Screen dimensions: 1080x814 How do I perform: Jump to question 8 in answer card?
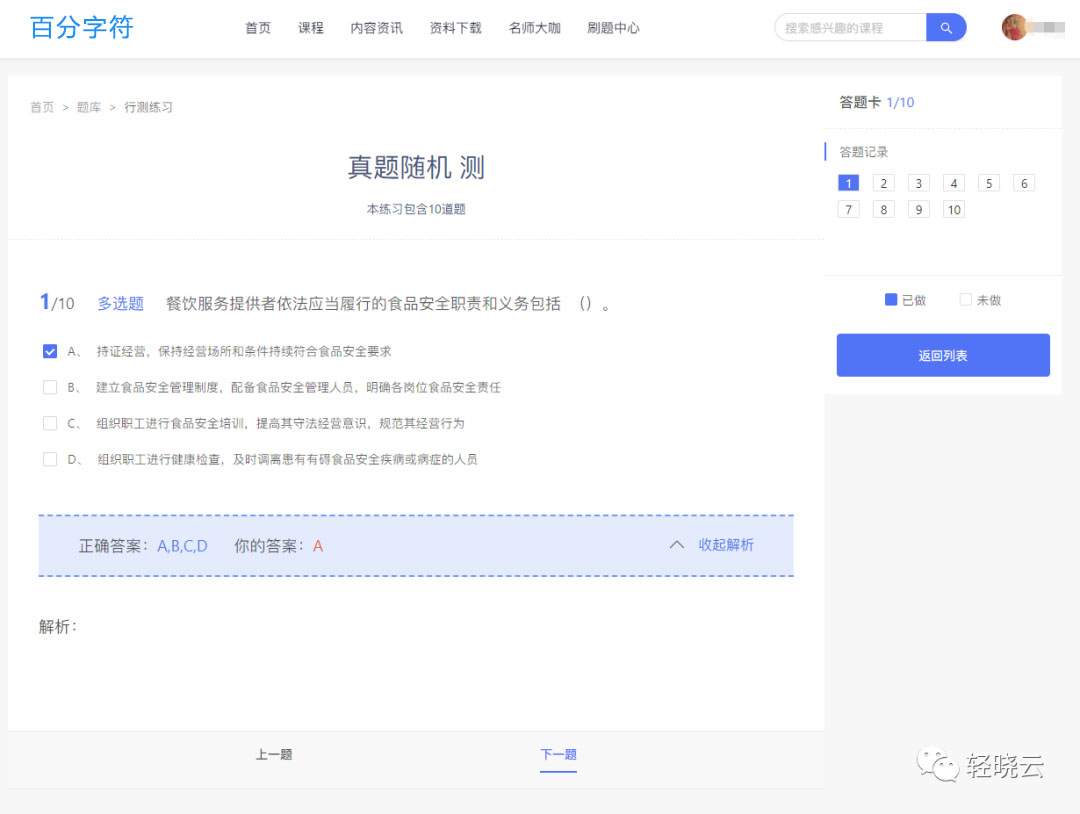(884, 209)
